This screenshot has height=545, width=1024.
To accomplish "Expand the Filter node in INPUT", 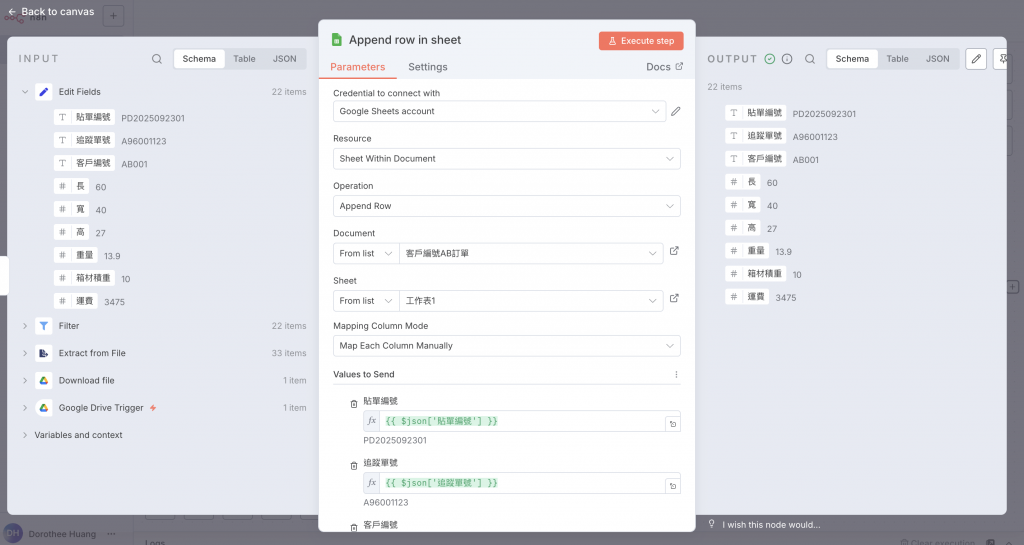I will (x=25, y=326).
